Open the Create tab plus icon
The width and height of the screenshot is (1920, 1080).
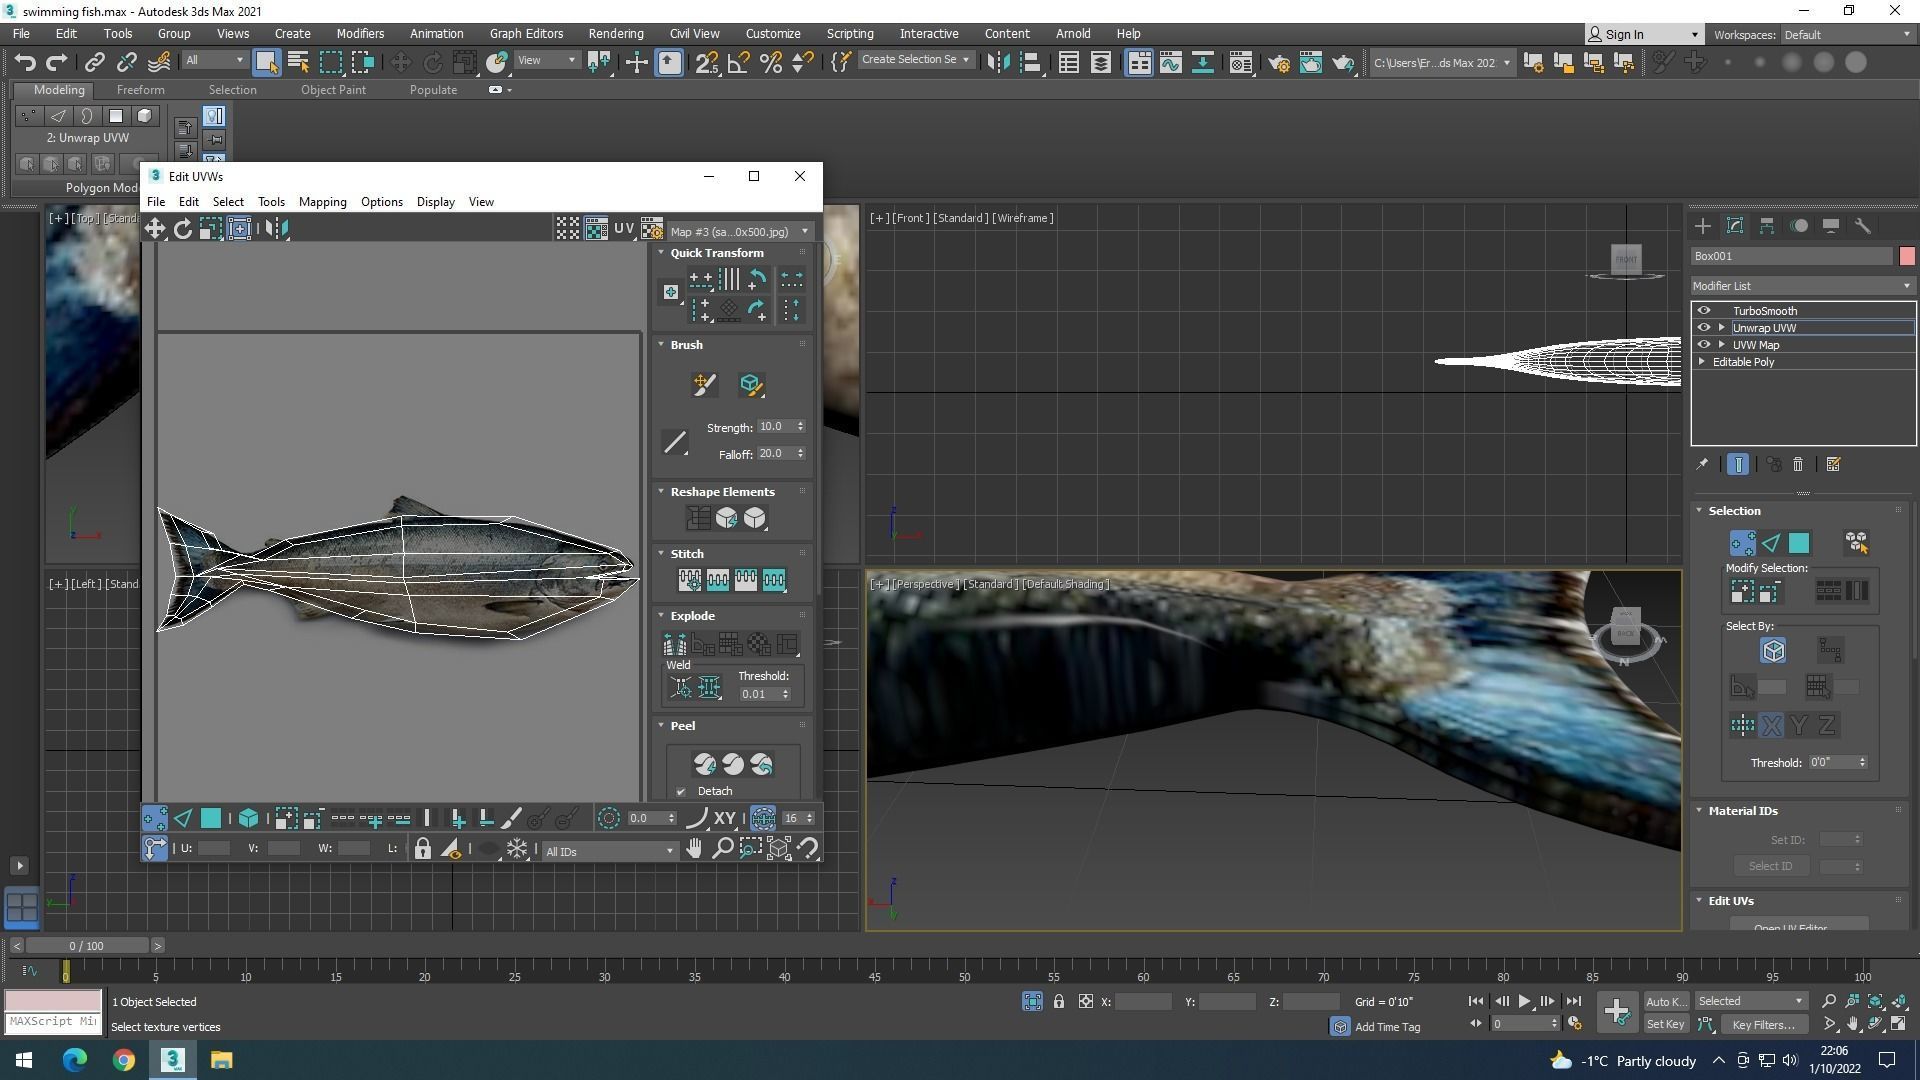coord(1703,226)
